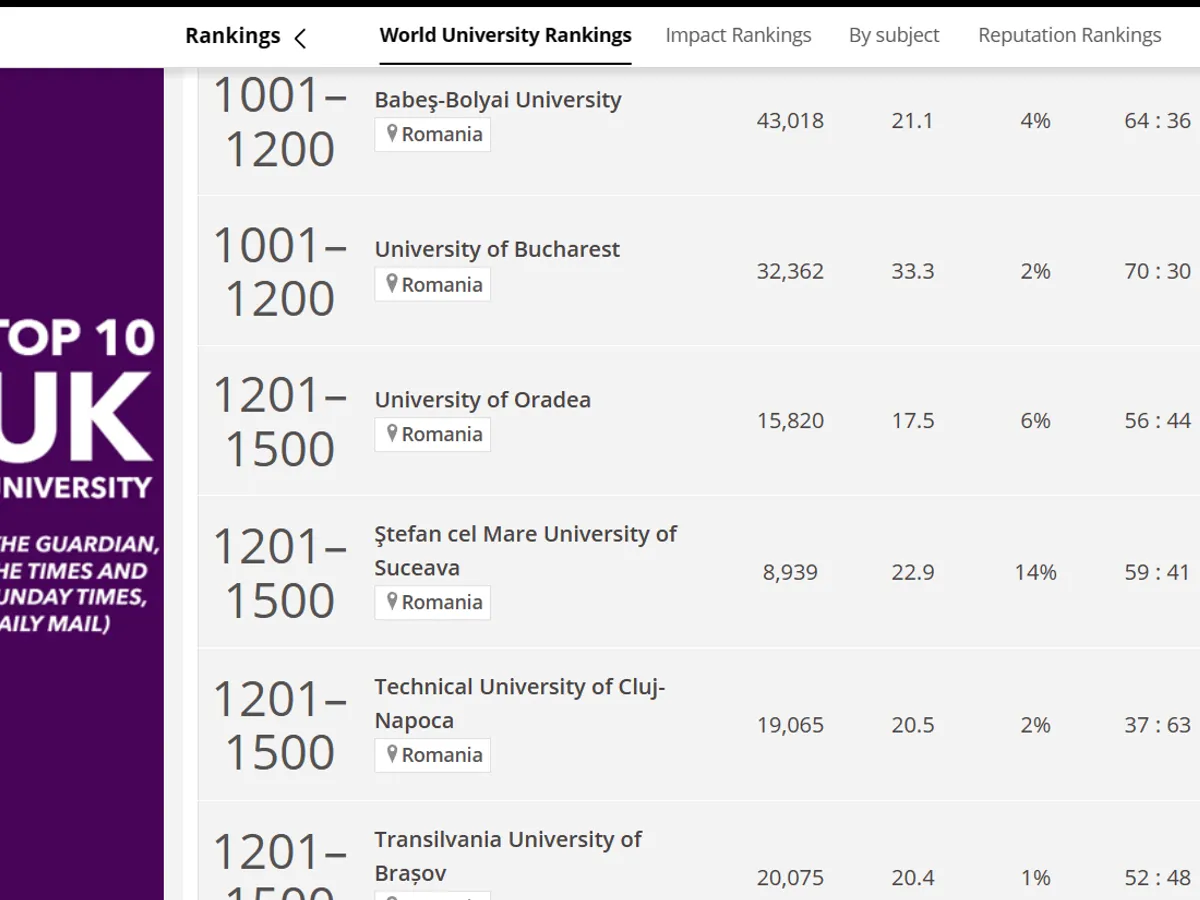Click the Romania tag under University of Oradea
Image resolution: width=1200 pixels, height=900 pixels.
tap(442, 435)
